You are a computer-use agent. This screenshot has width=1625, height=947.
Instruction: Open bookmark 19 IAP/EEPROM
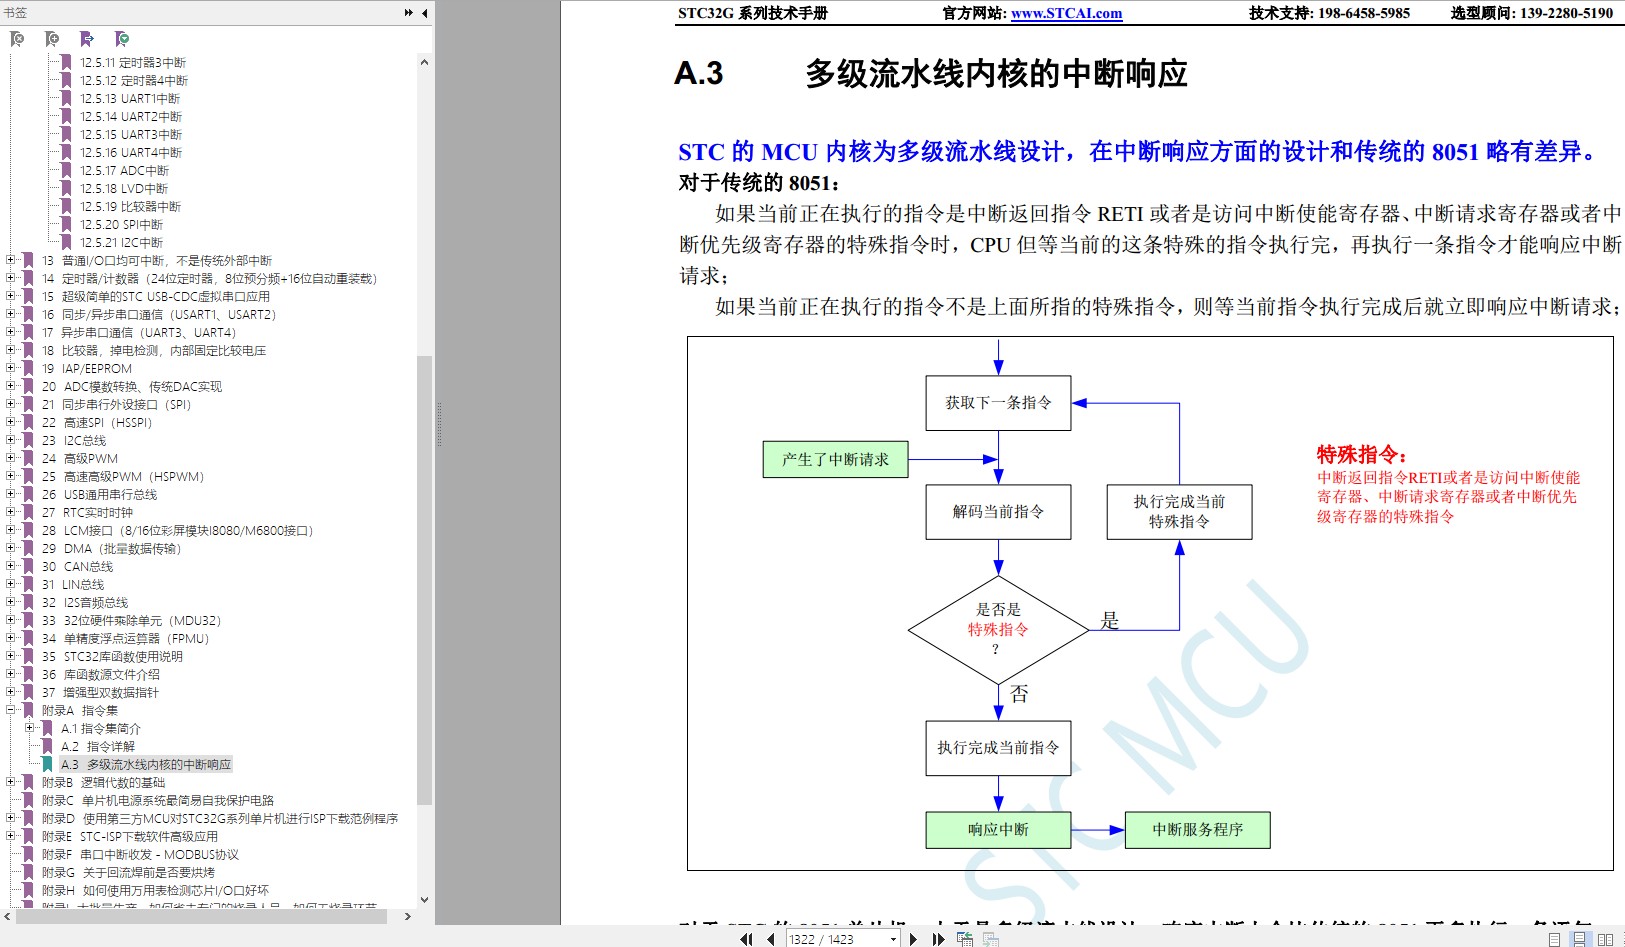tap(87, 369)
